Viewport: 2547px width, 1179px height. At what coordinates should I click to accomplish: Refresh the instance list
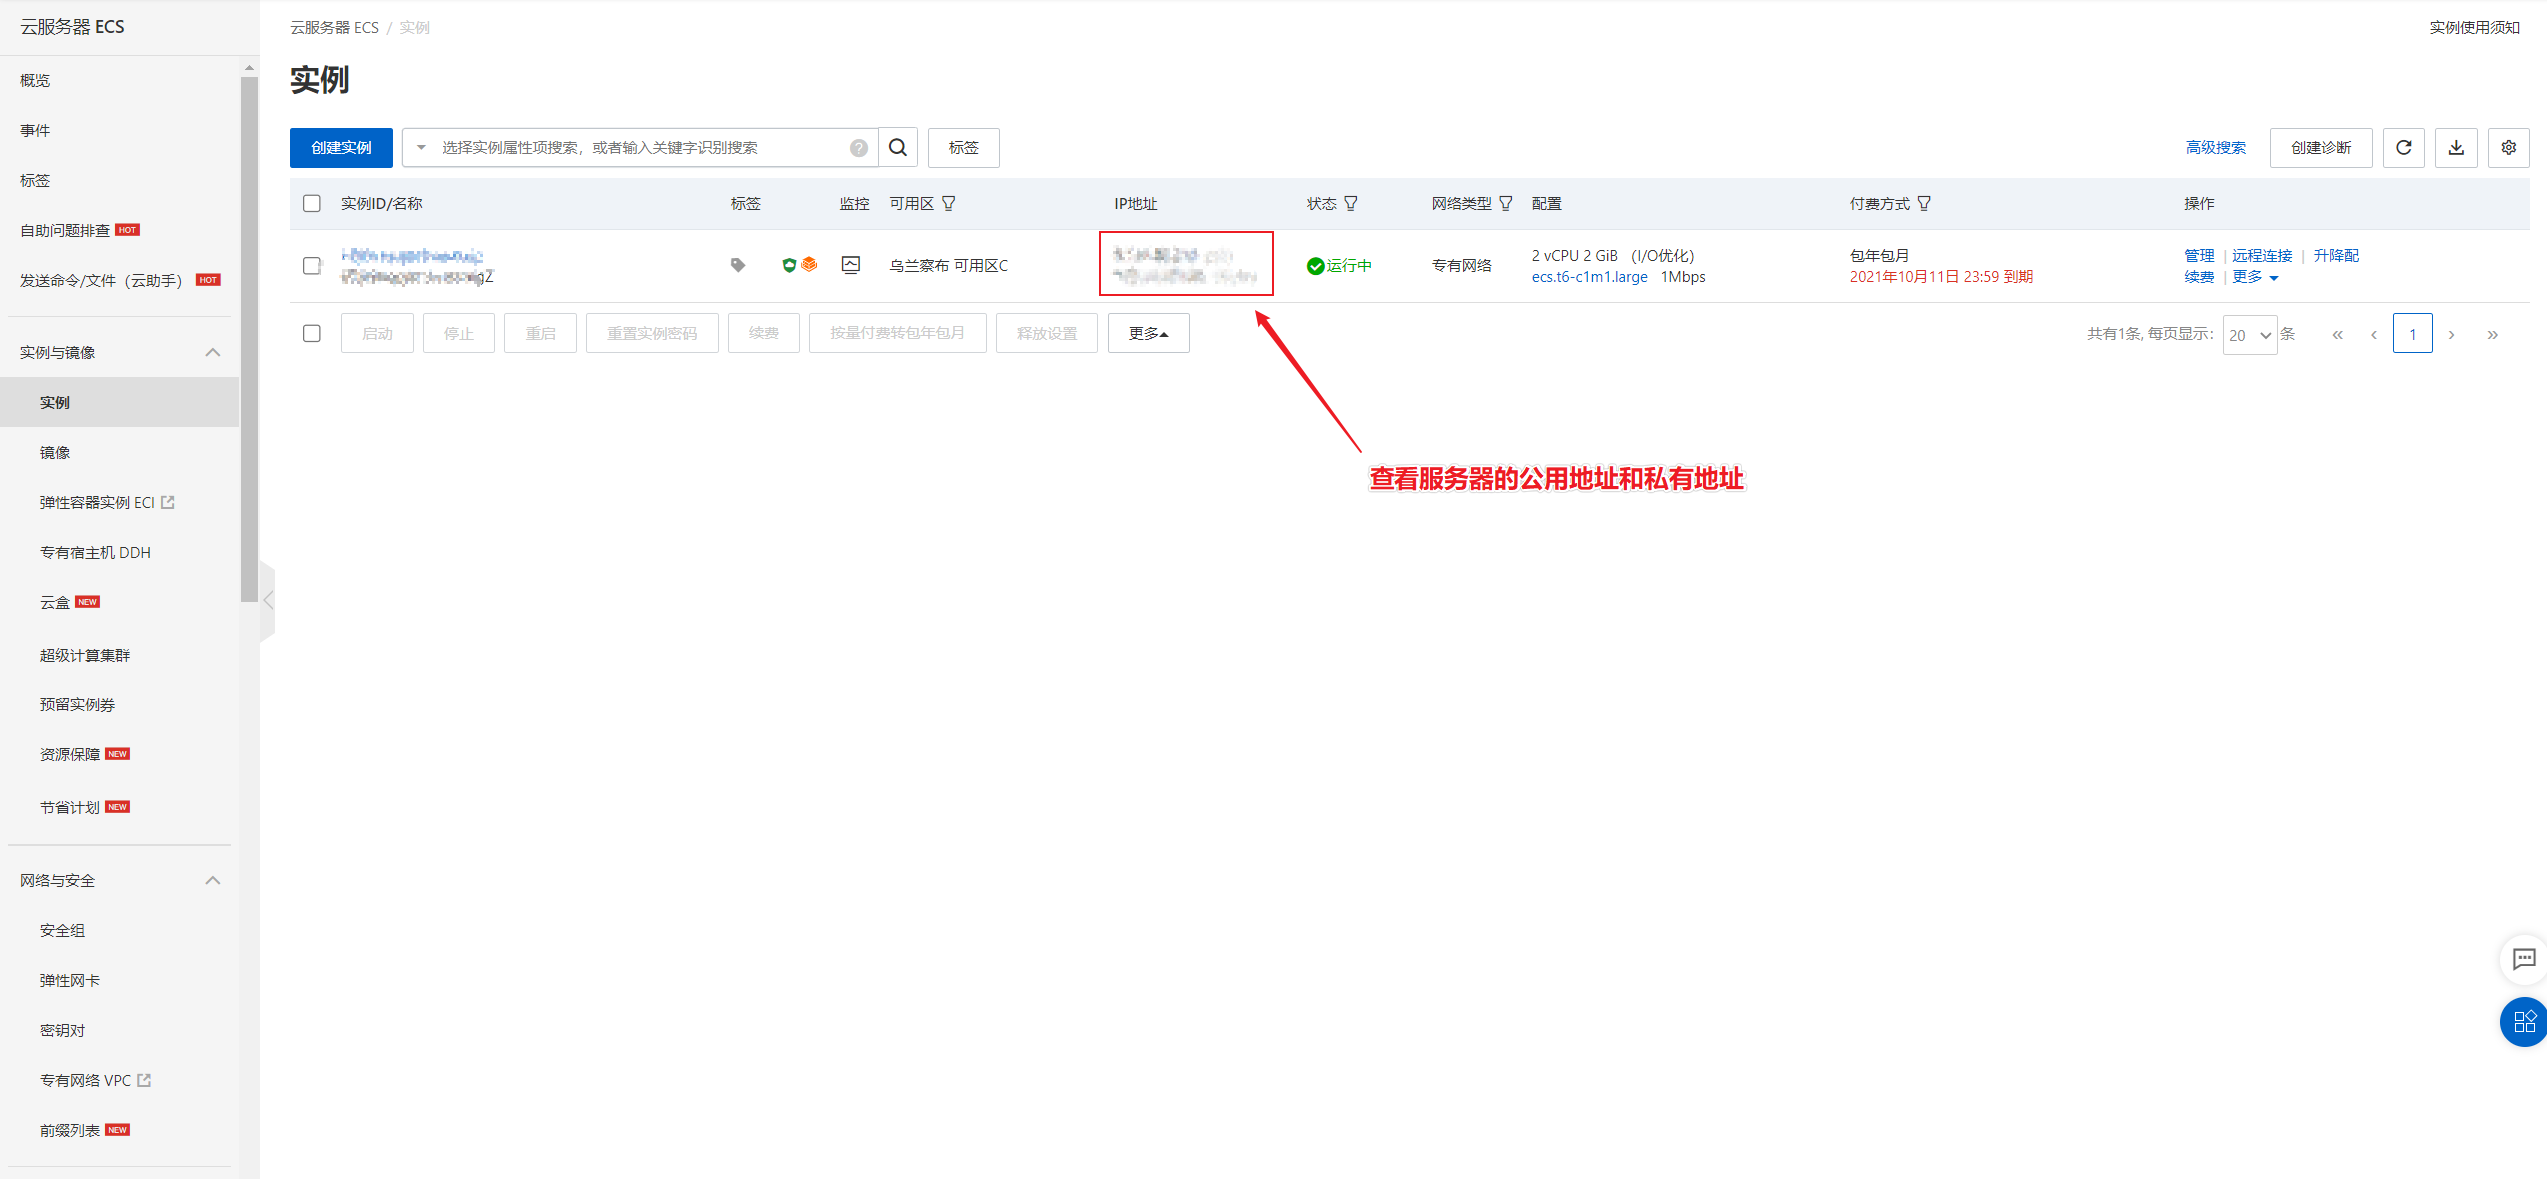[x=2404, y=147]
